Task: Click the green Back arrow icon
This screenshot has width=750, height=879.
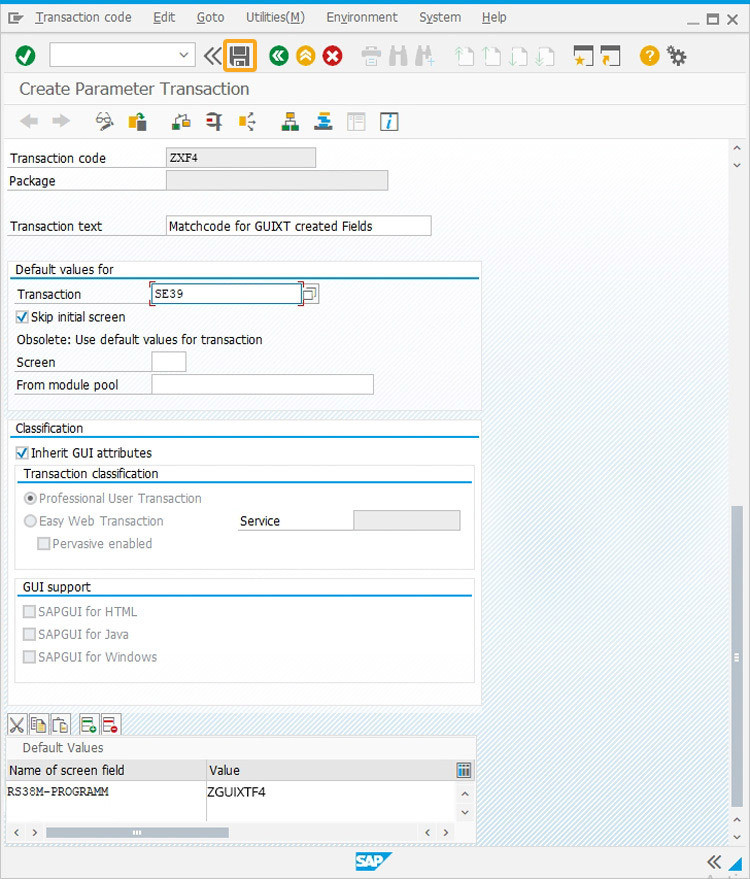Action: coord(279,55)
